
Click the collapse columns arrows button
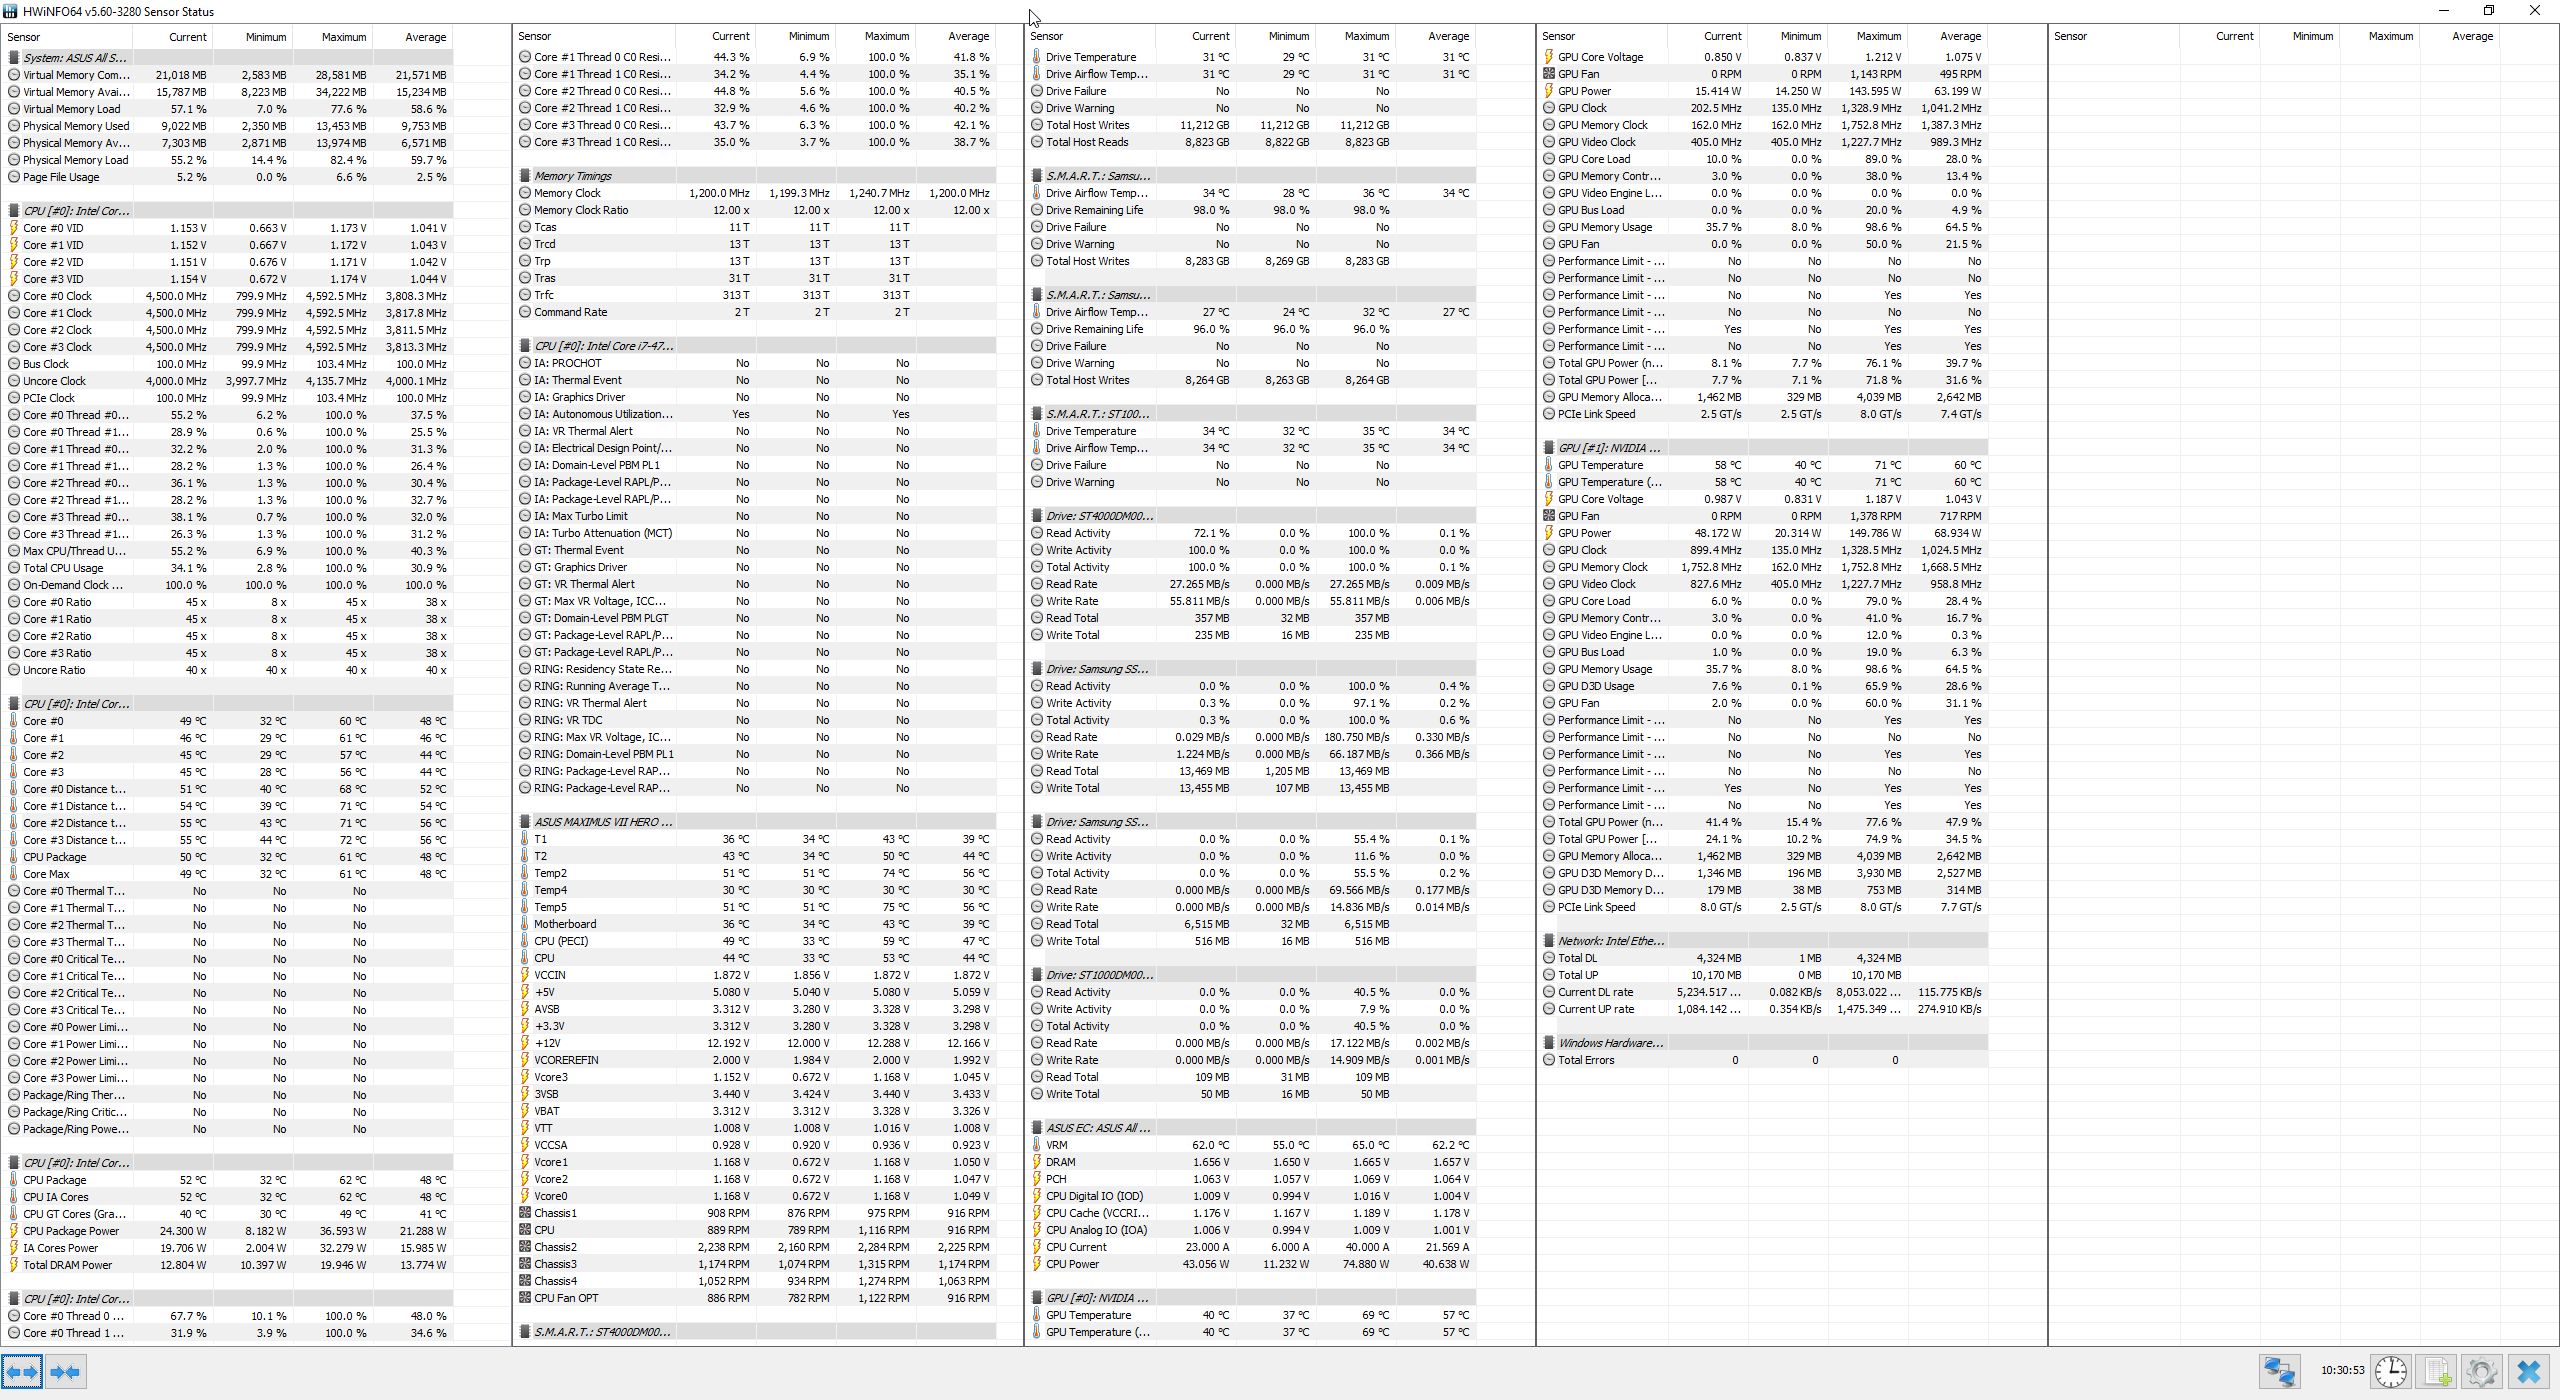coord(65,1371)
